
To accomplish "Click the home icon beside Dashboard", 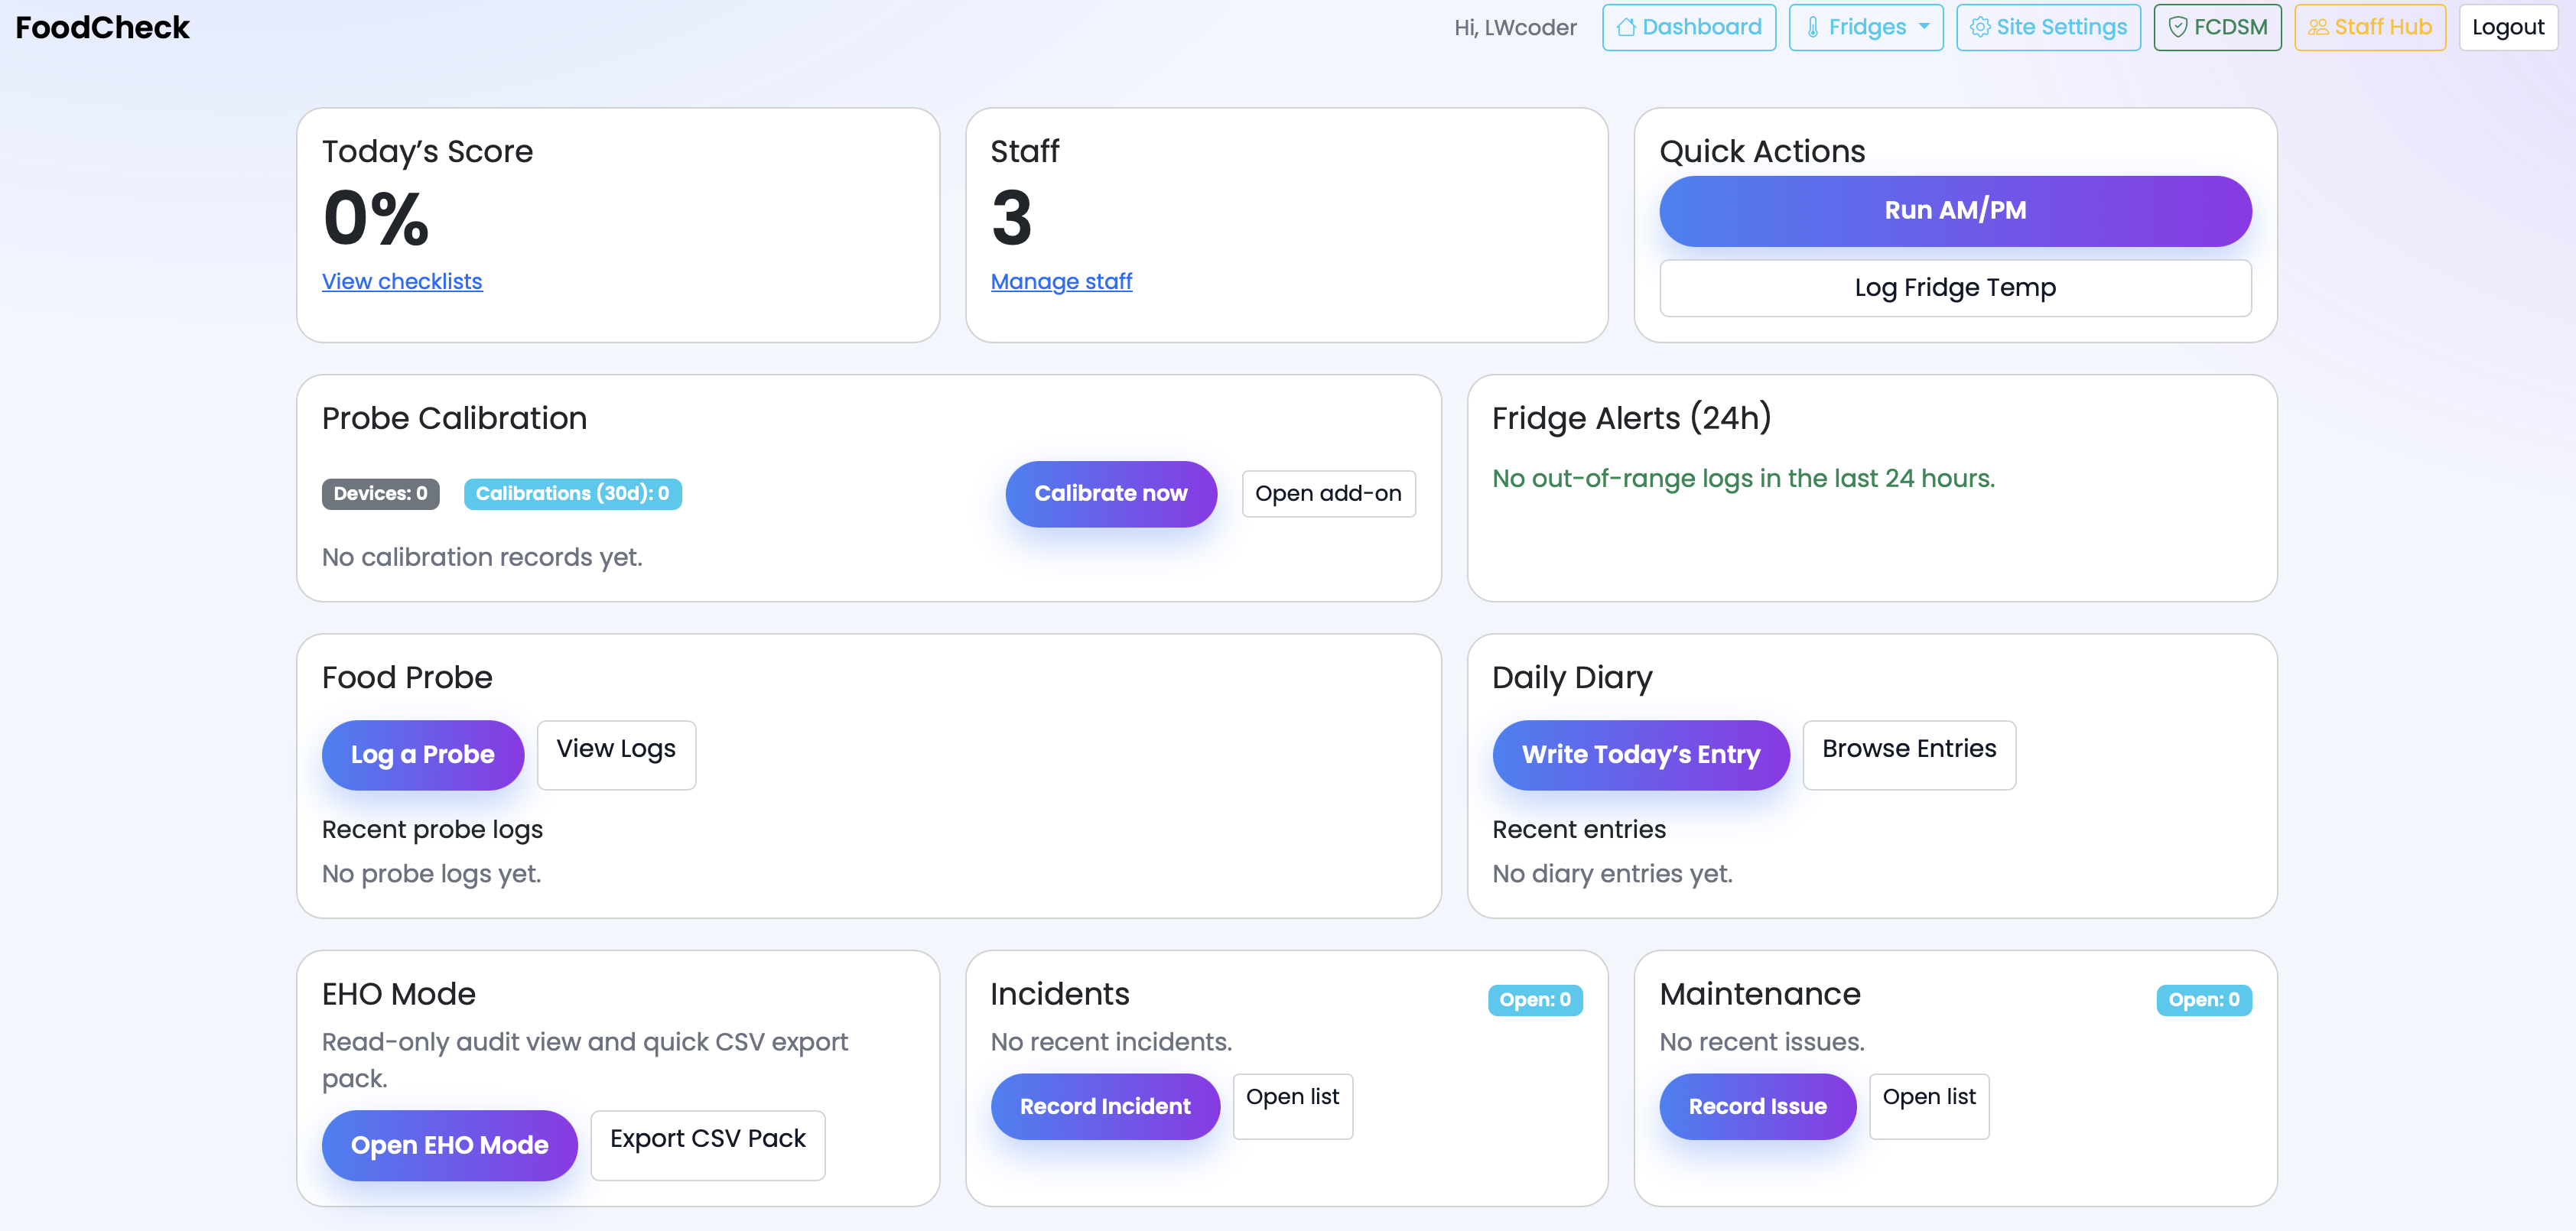I will (1628, 27).
